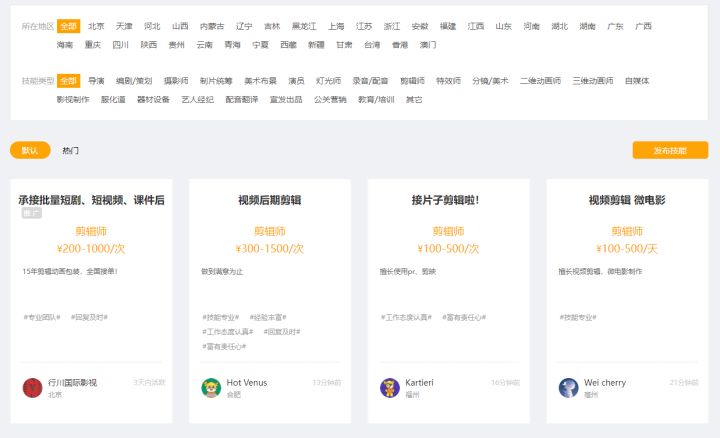Filter region by 湖南
The image size is (720, 438).
click(587, 26)
